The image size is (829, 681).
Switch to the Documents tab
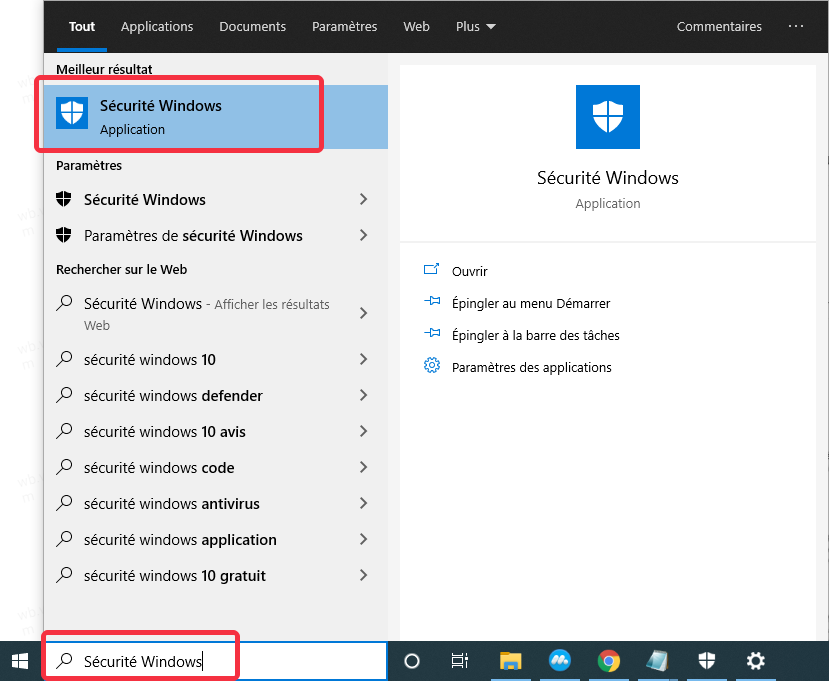click(252, 27)
